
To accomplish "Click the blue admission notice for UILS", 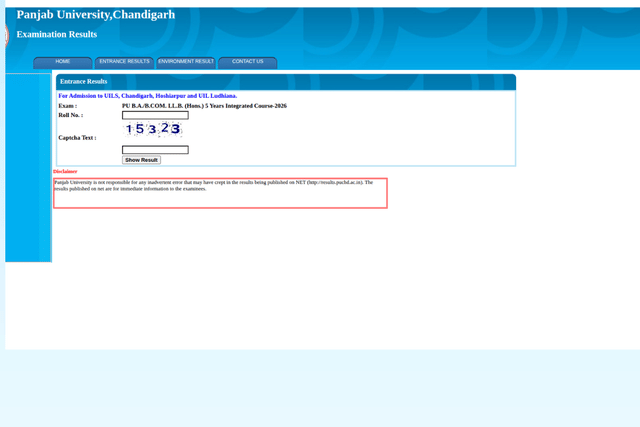I will click(148, 96).
